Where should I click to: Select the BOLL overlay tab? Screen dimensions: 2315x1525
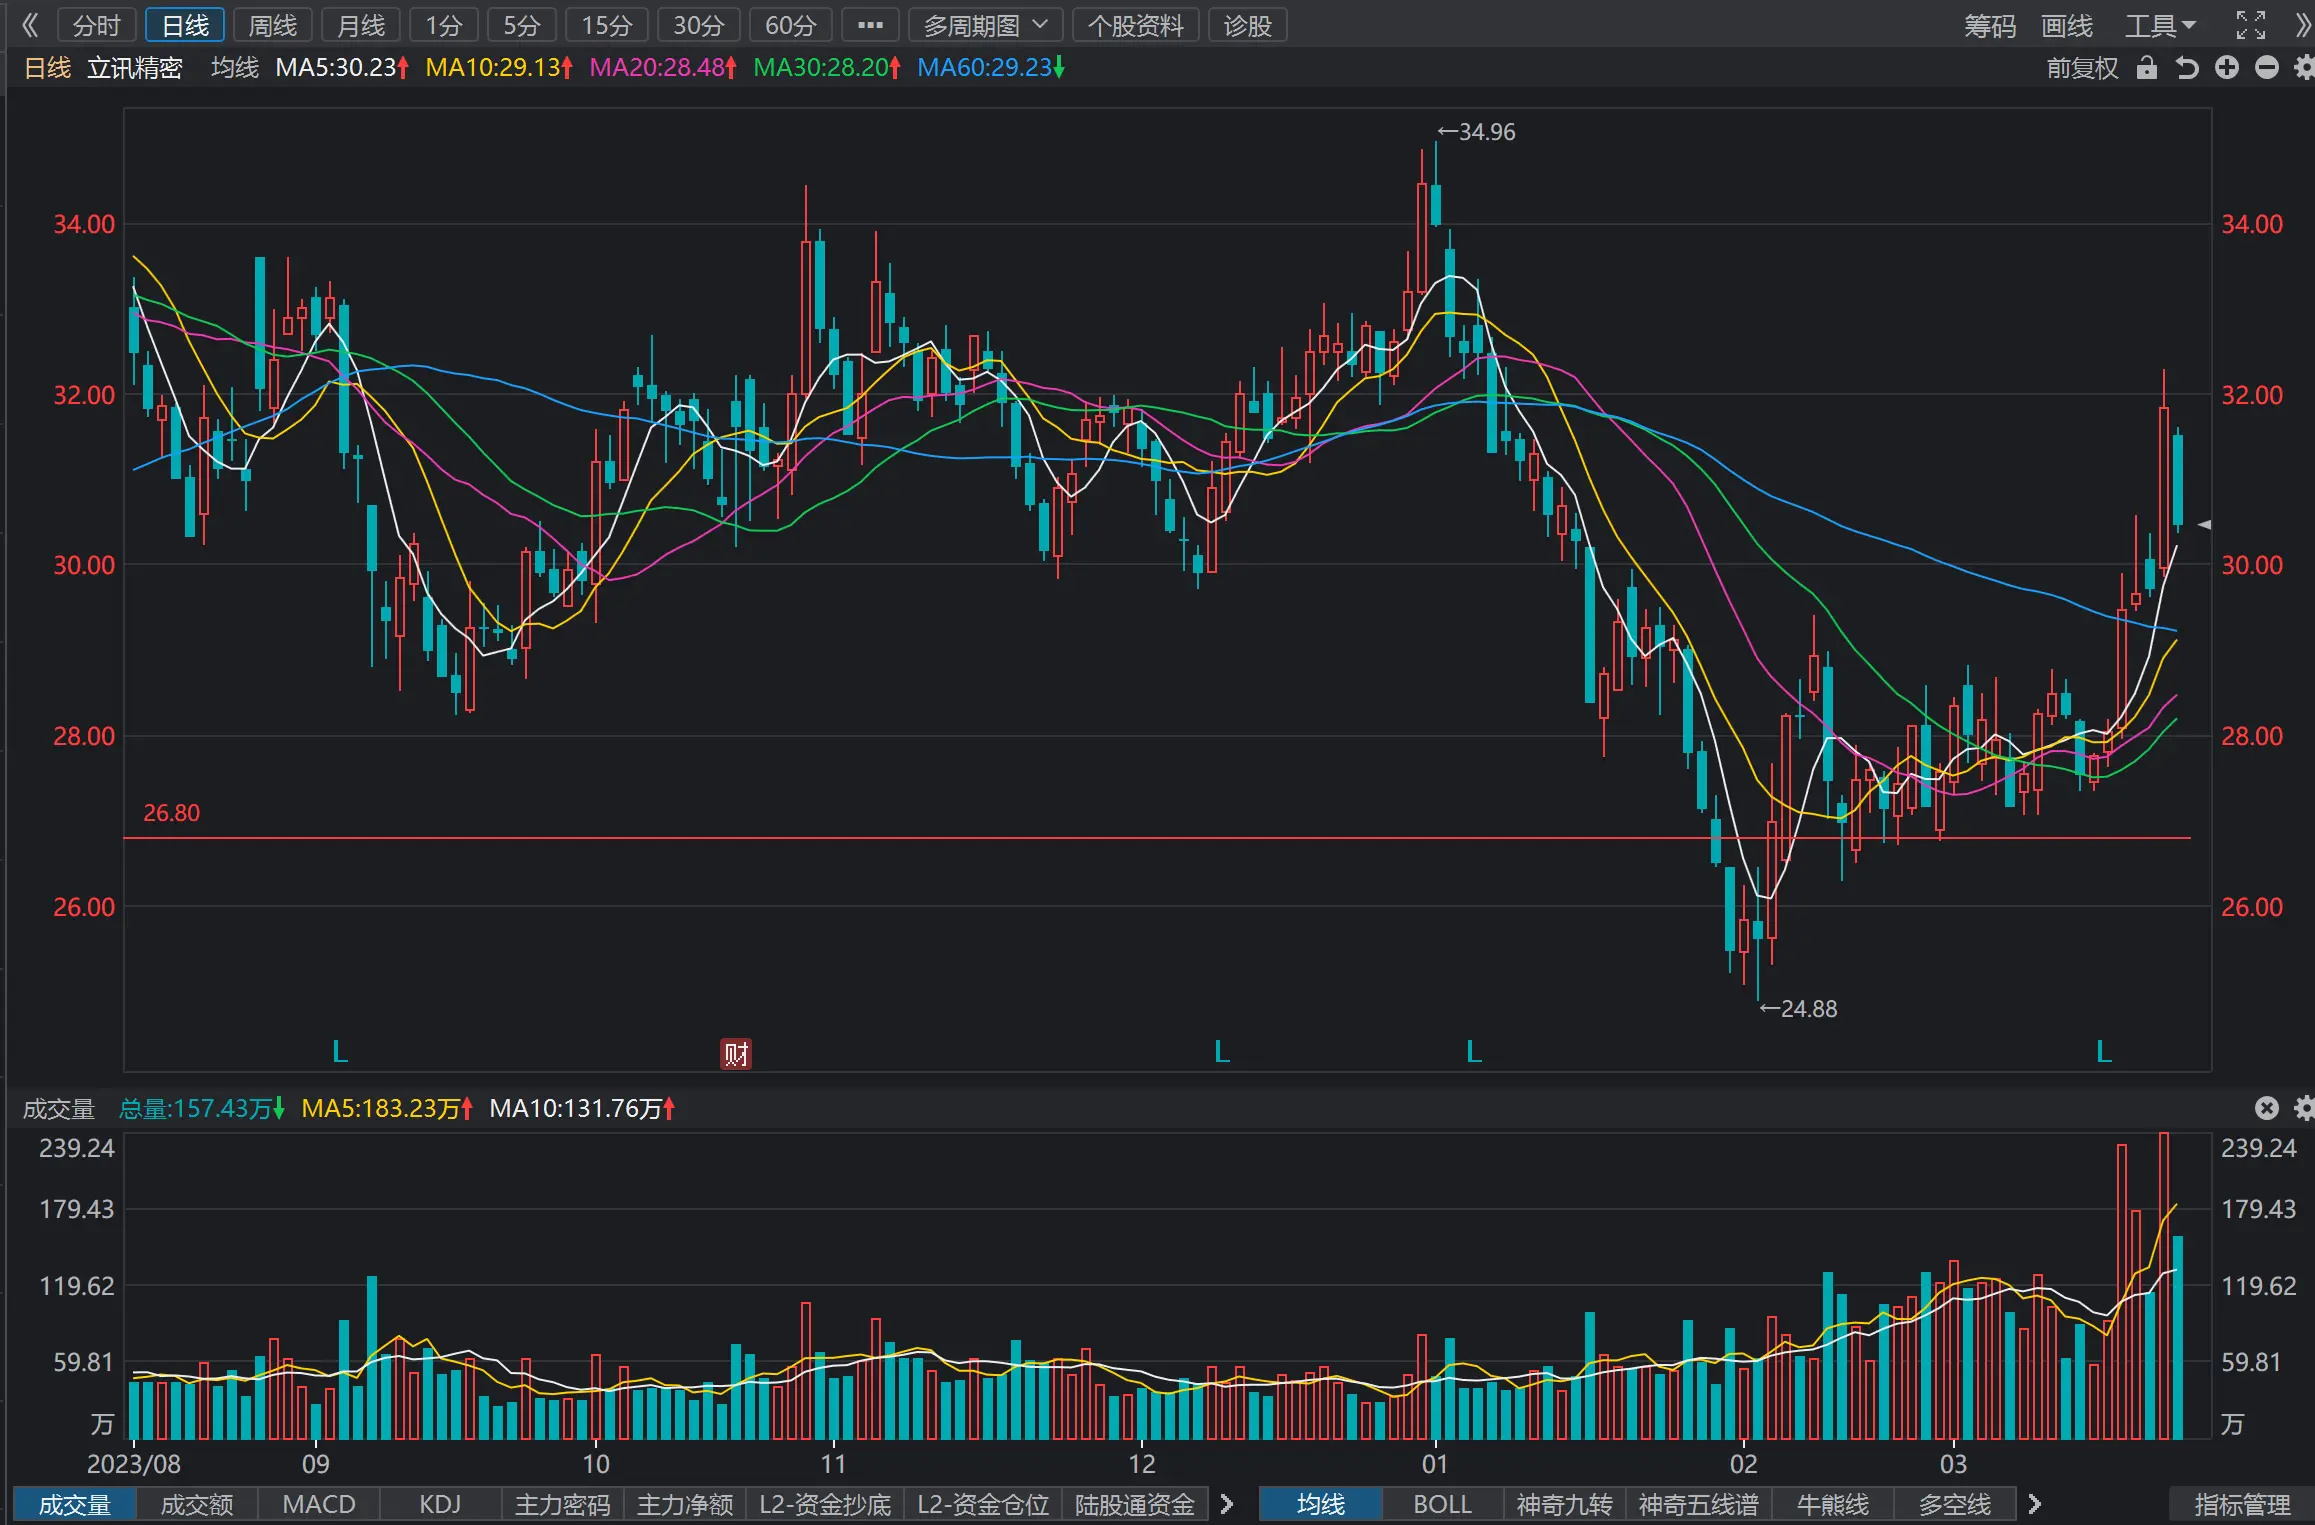(x=1442, y=1504)
